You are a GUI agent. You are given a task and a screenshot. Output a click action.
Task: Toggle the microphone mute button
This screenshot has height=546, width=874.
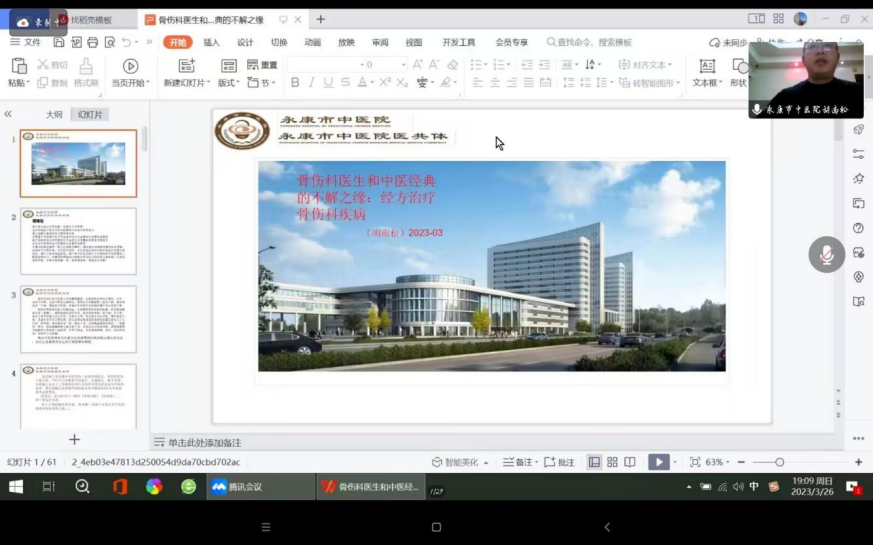827,255
